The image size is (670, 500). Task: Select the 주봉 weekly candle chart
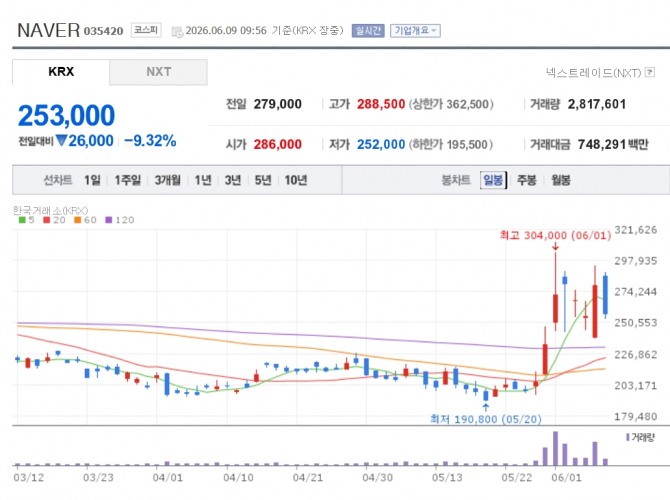tap(526, 180)
